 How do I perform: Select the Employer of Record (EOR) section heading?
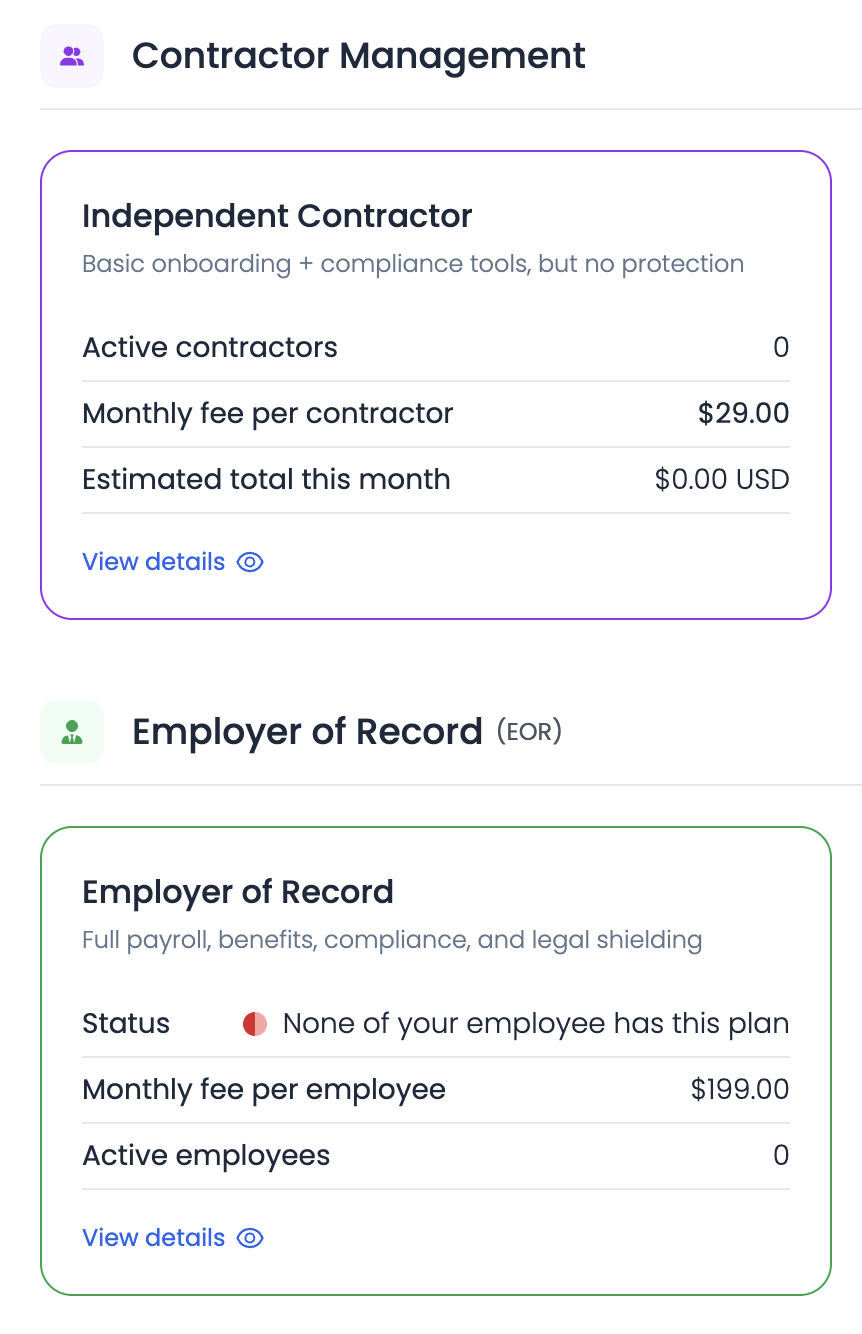tap(346, 732)
